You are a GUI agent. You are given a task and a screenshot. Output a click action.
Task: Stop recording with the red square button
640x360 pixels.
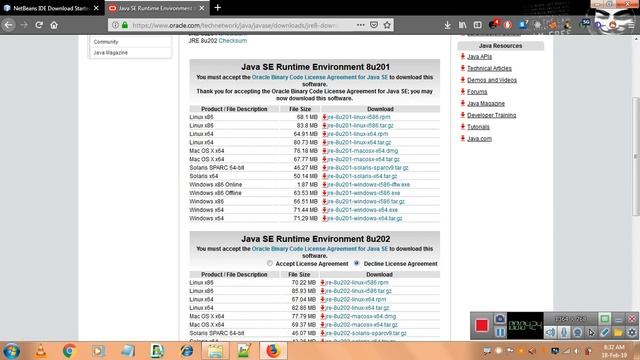tap(482, 325)
